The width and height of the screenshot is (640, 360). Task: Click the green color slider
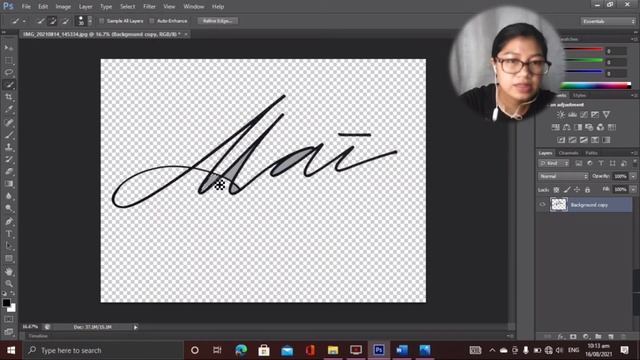584,61
